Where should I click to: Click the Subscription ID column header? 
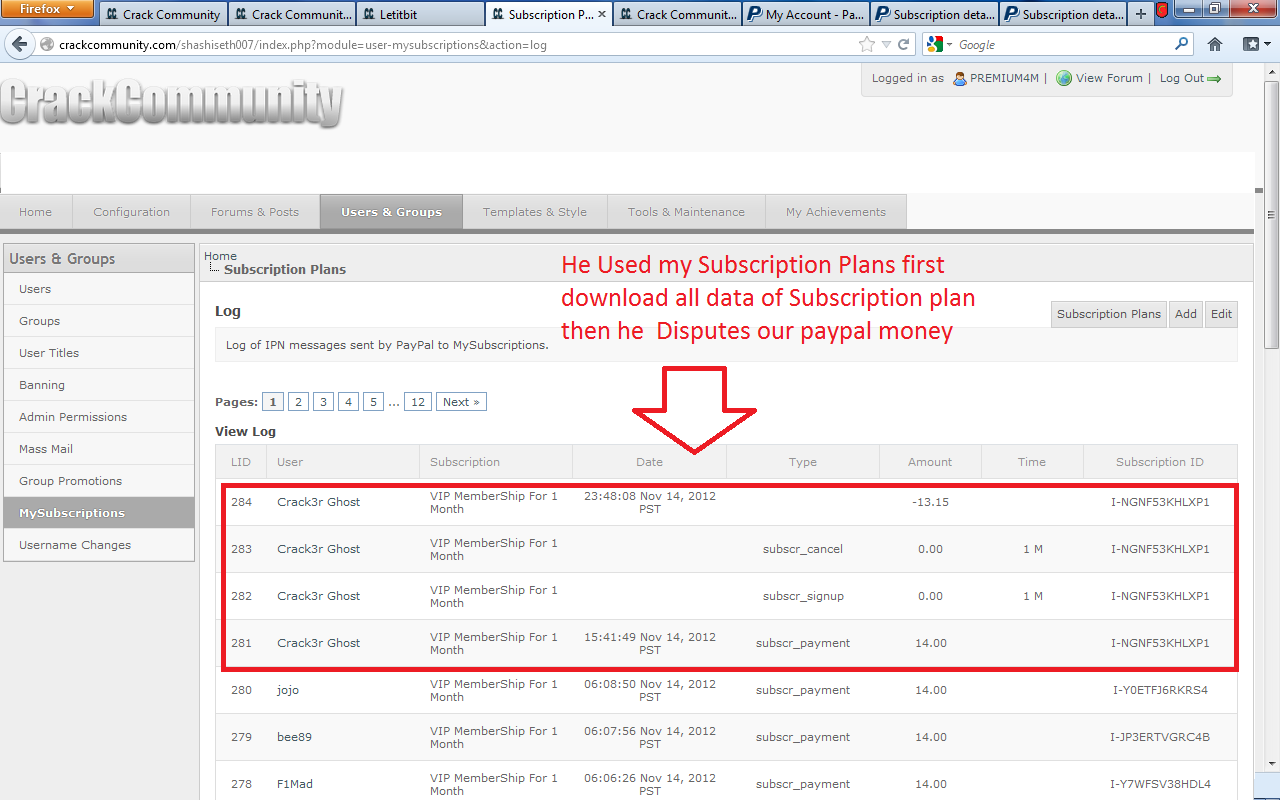[1160, 462]
